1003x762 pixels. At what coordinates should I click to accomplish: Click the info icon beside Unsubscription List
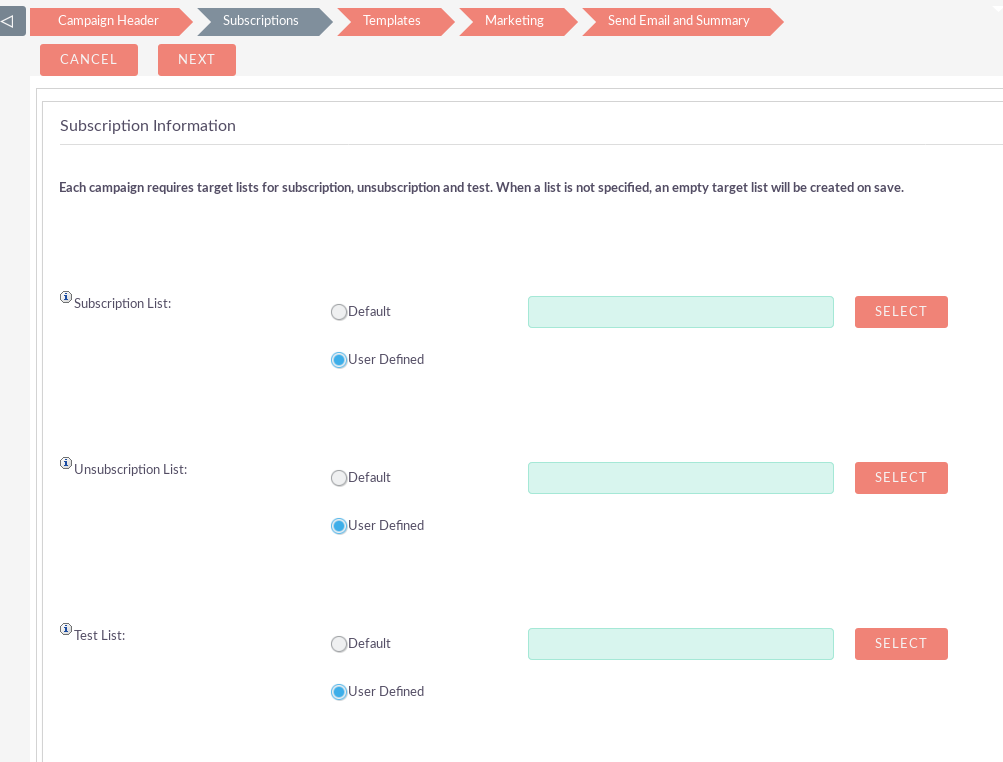click(x=66, y=463)
